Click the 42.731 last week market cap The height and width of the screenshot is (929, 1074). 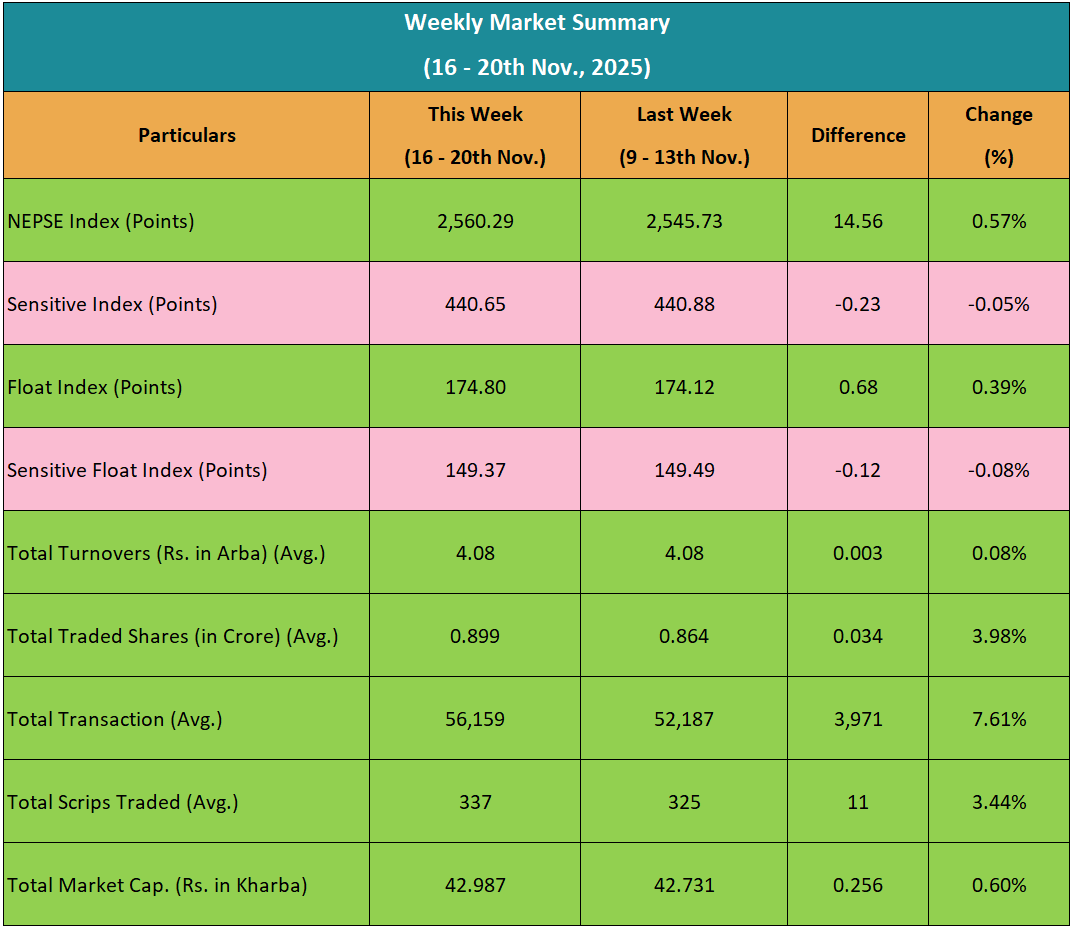click(684, 885)
